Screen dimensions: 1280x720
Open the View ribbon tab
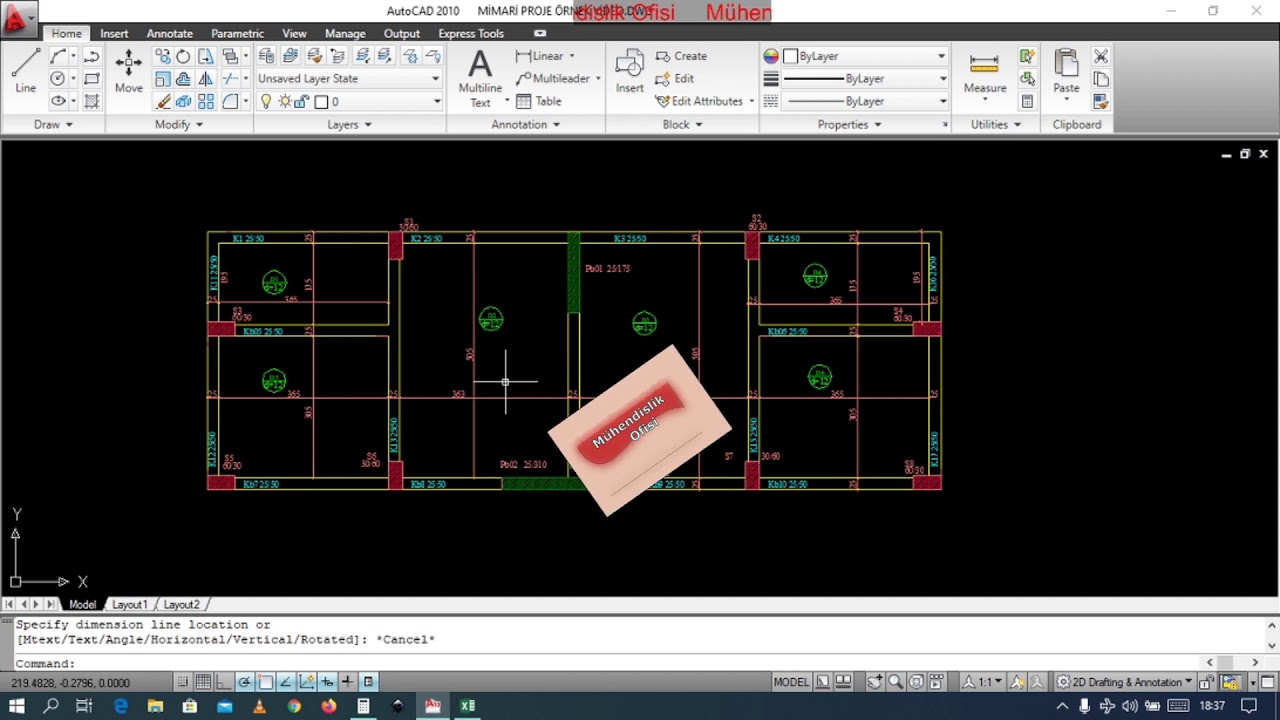(x=294, y=33)
